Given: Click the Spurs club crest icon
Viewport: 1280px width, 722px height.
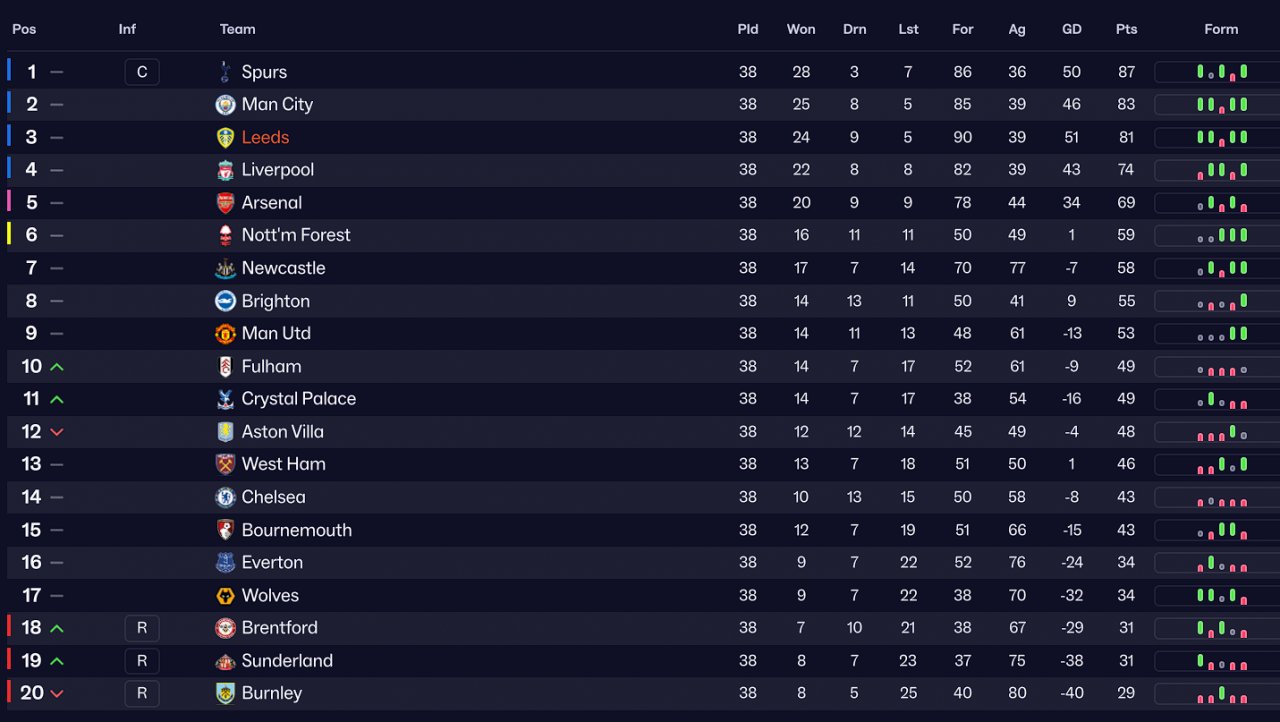Looking at the screenshot, I should 225,72.
